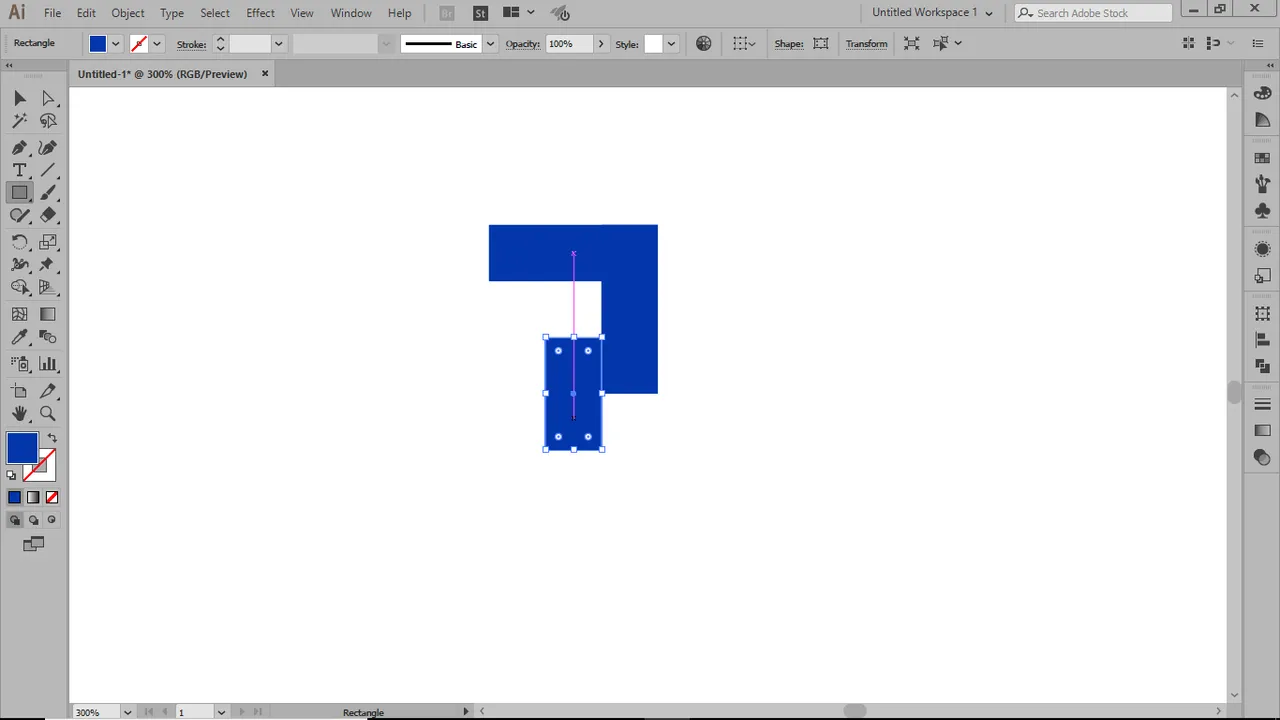The width and height of the screenshot is (1280, 720).
Task: Close the Untitled-1 document tab
Action: tap(265, 74)
